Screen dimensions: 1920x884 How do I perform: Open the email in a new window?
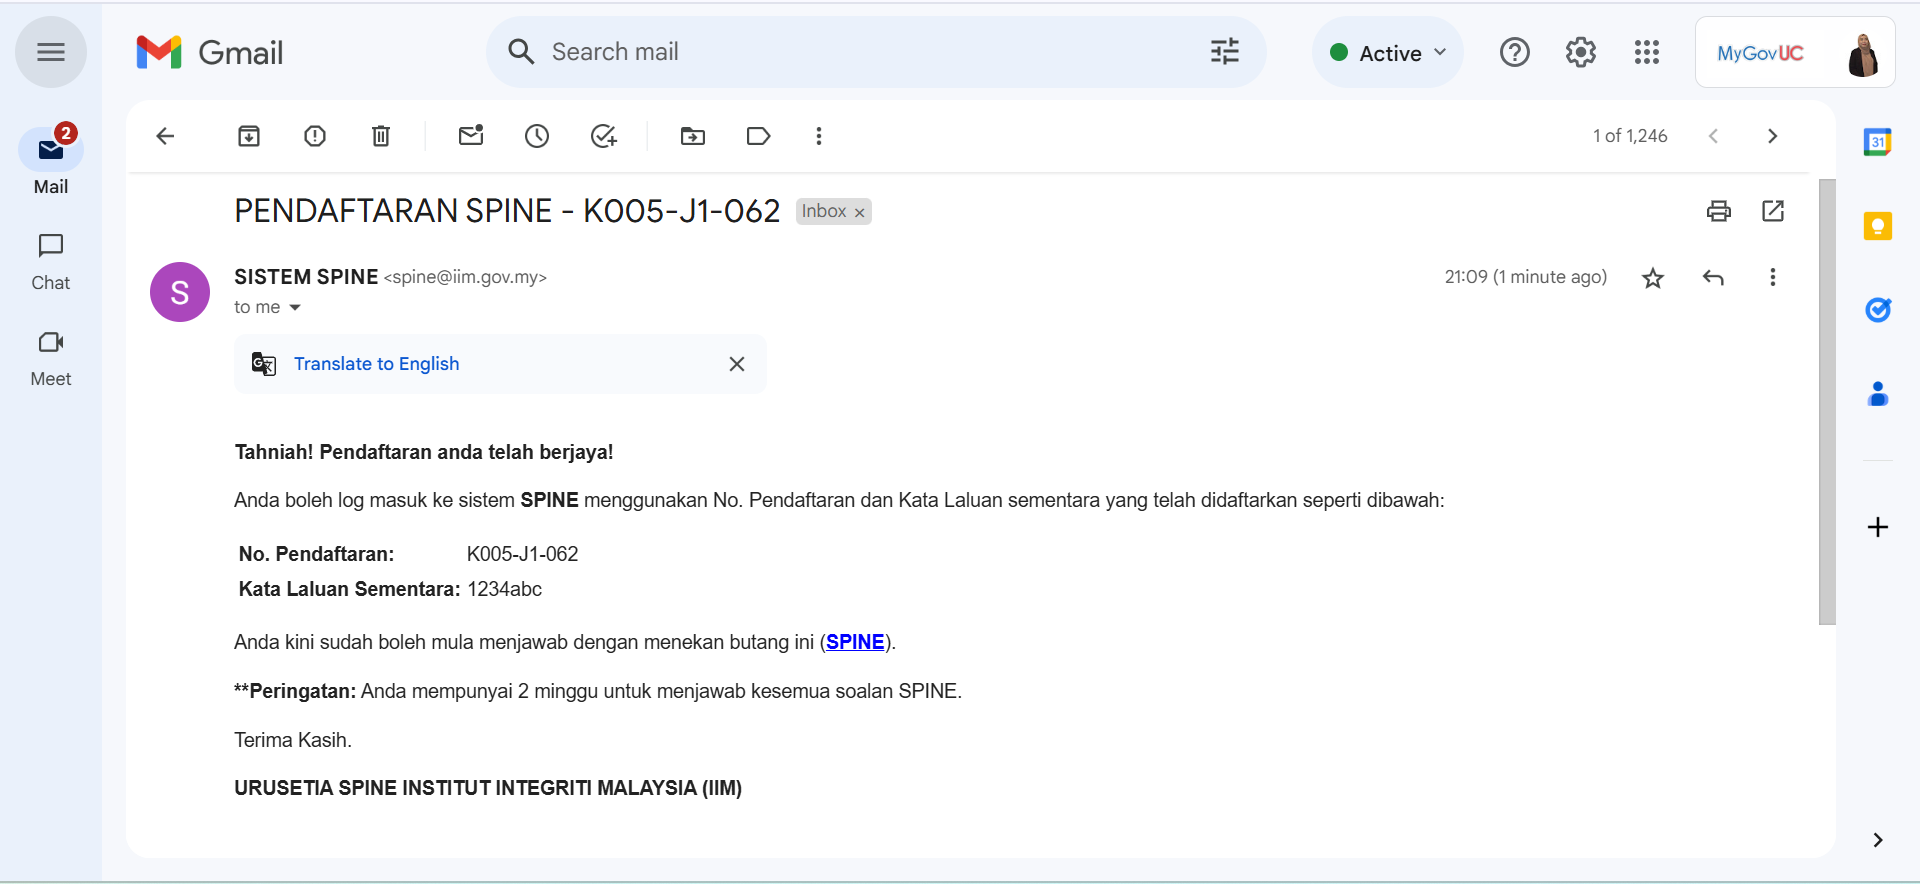click(x=1773, y=211)
